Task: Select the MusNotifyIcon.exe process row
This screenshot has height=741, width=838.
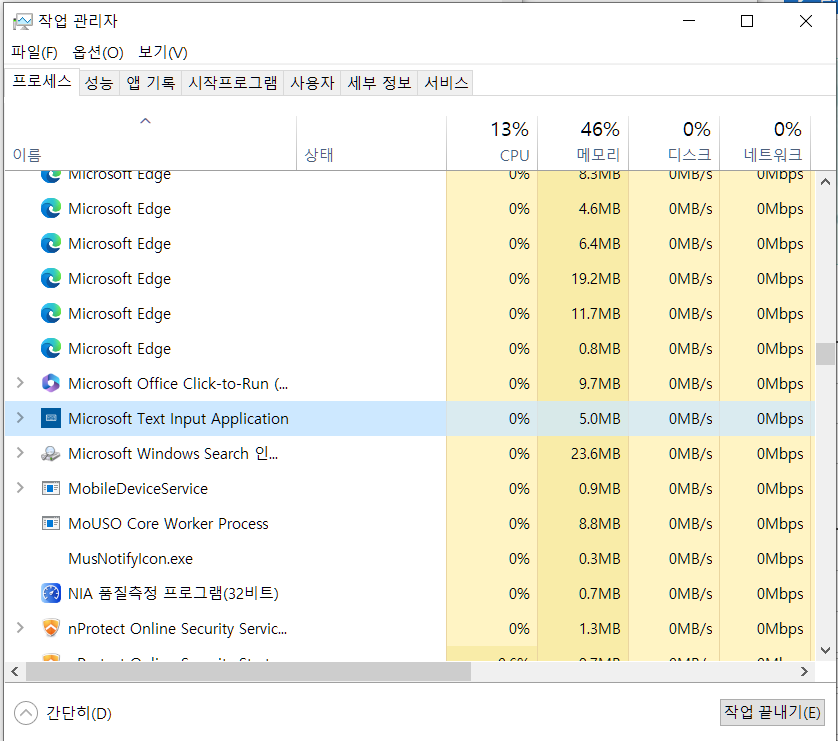Action: 410,558
